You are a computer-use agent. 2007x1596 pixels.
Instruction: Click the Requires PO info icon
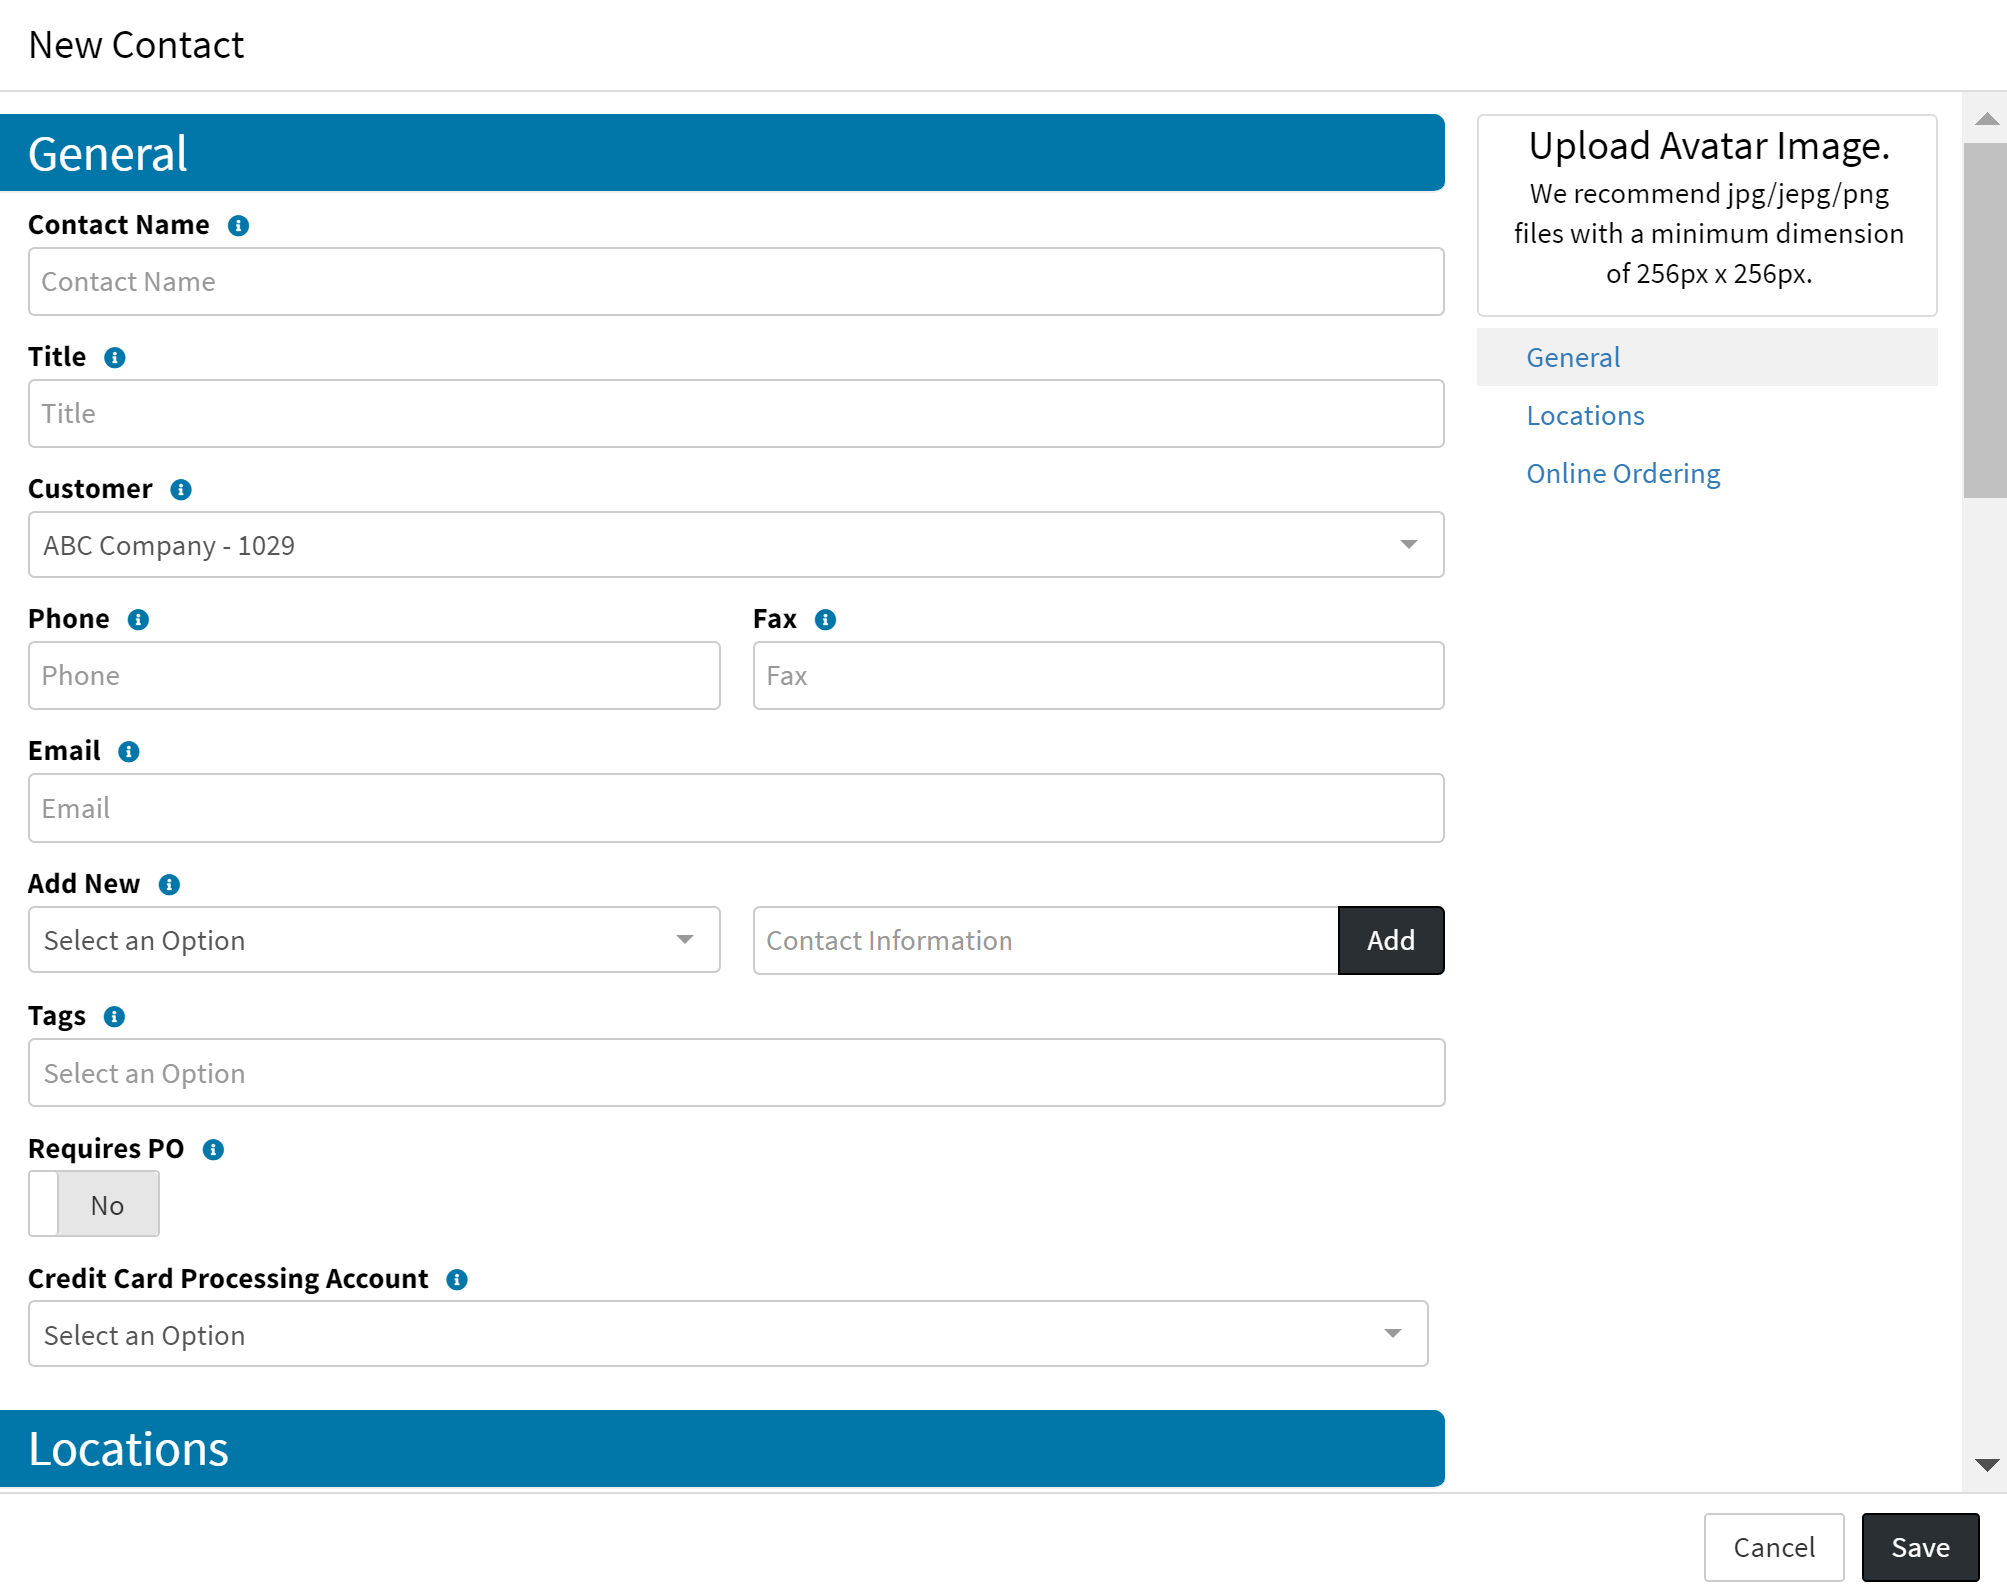click(213, 1150)
